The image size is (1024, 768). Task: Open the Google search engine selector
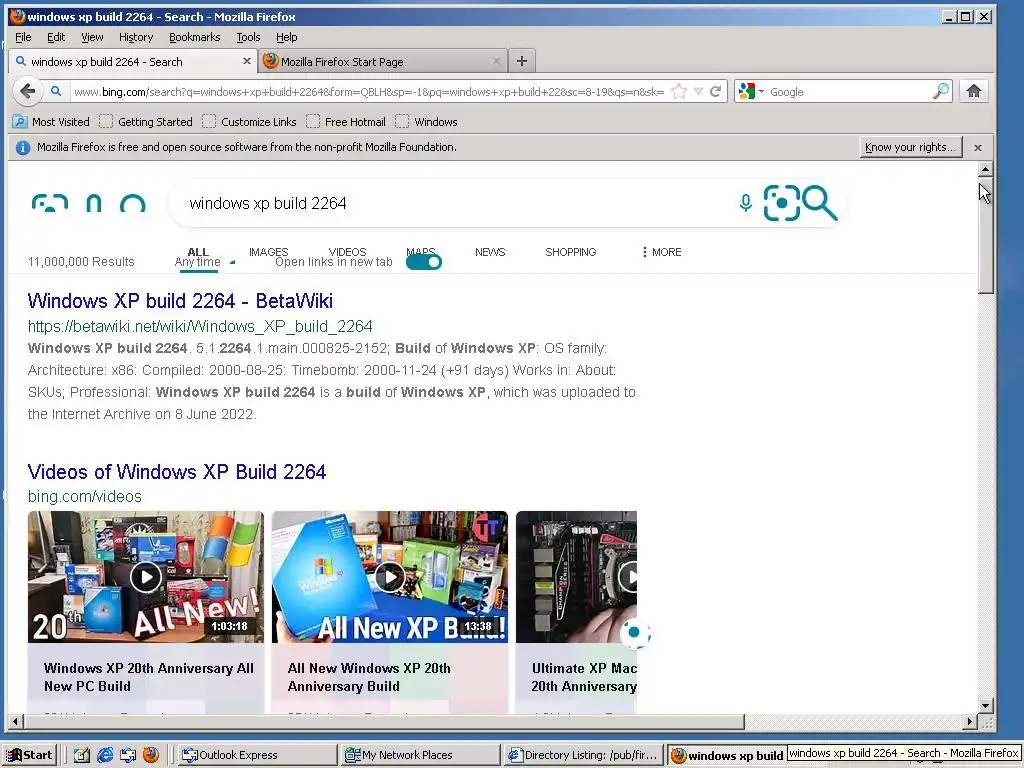click(750, 91)
